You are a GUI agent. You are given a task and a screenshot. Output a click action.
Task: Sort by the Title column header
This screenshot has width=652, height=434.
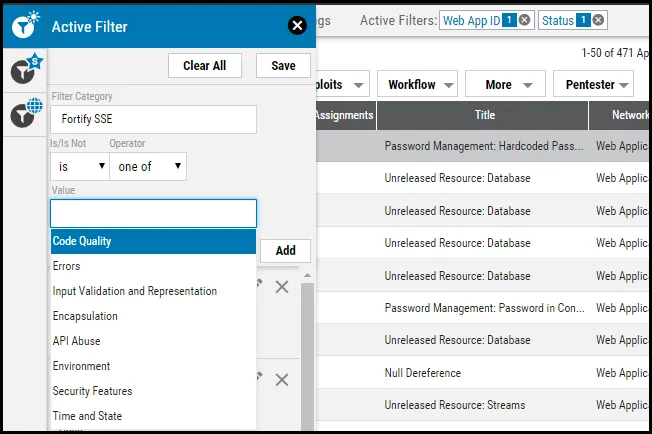click(x=483, y=115)
